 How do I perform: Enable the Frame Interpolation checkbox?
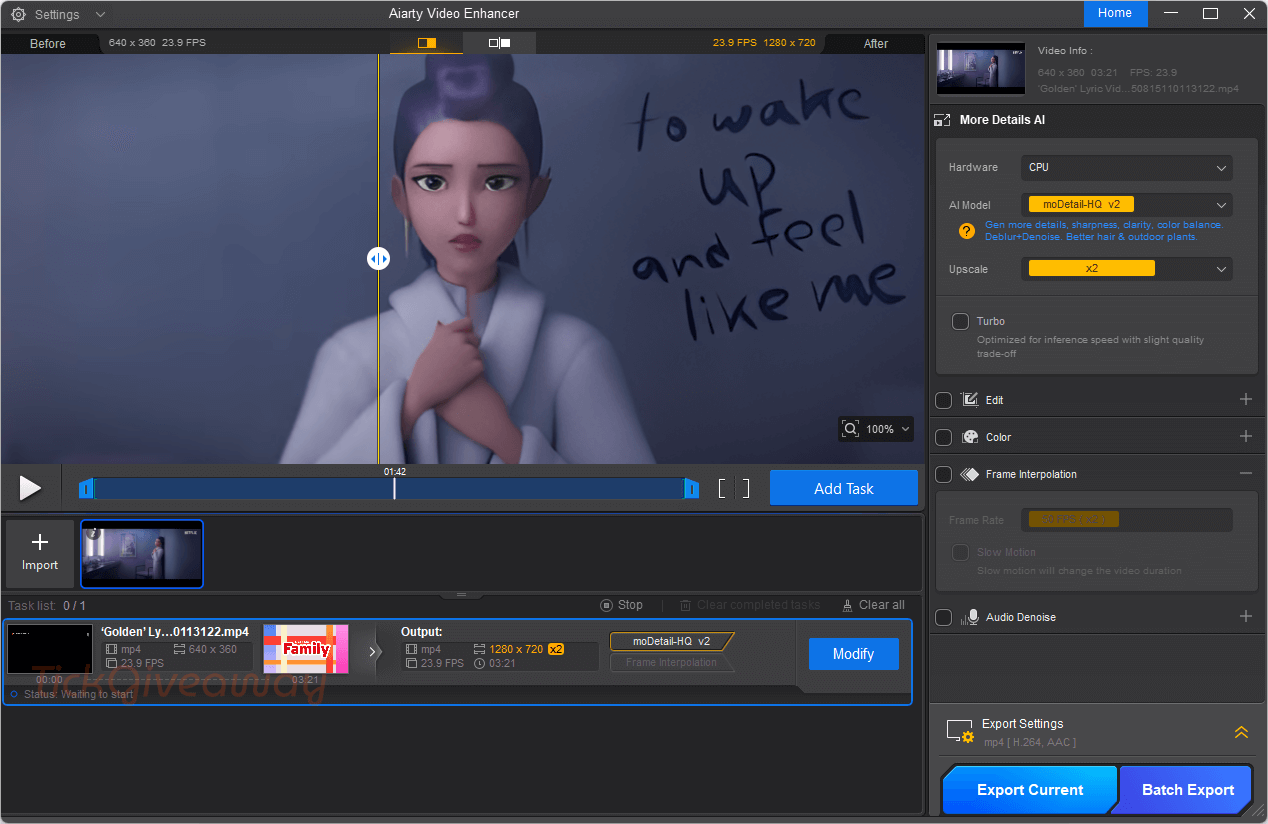(x=943, y=474)
